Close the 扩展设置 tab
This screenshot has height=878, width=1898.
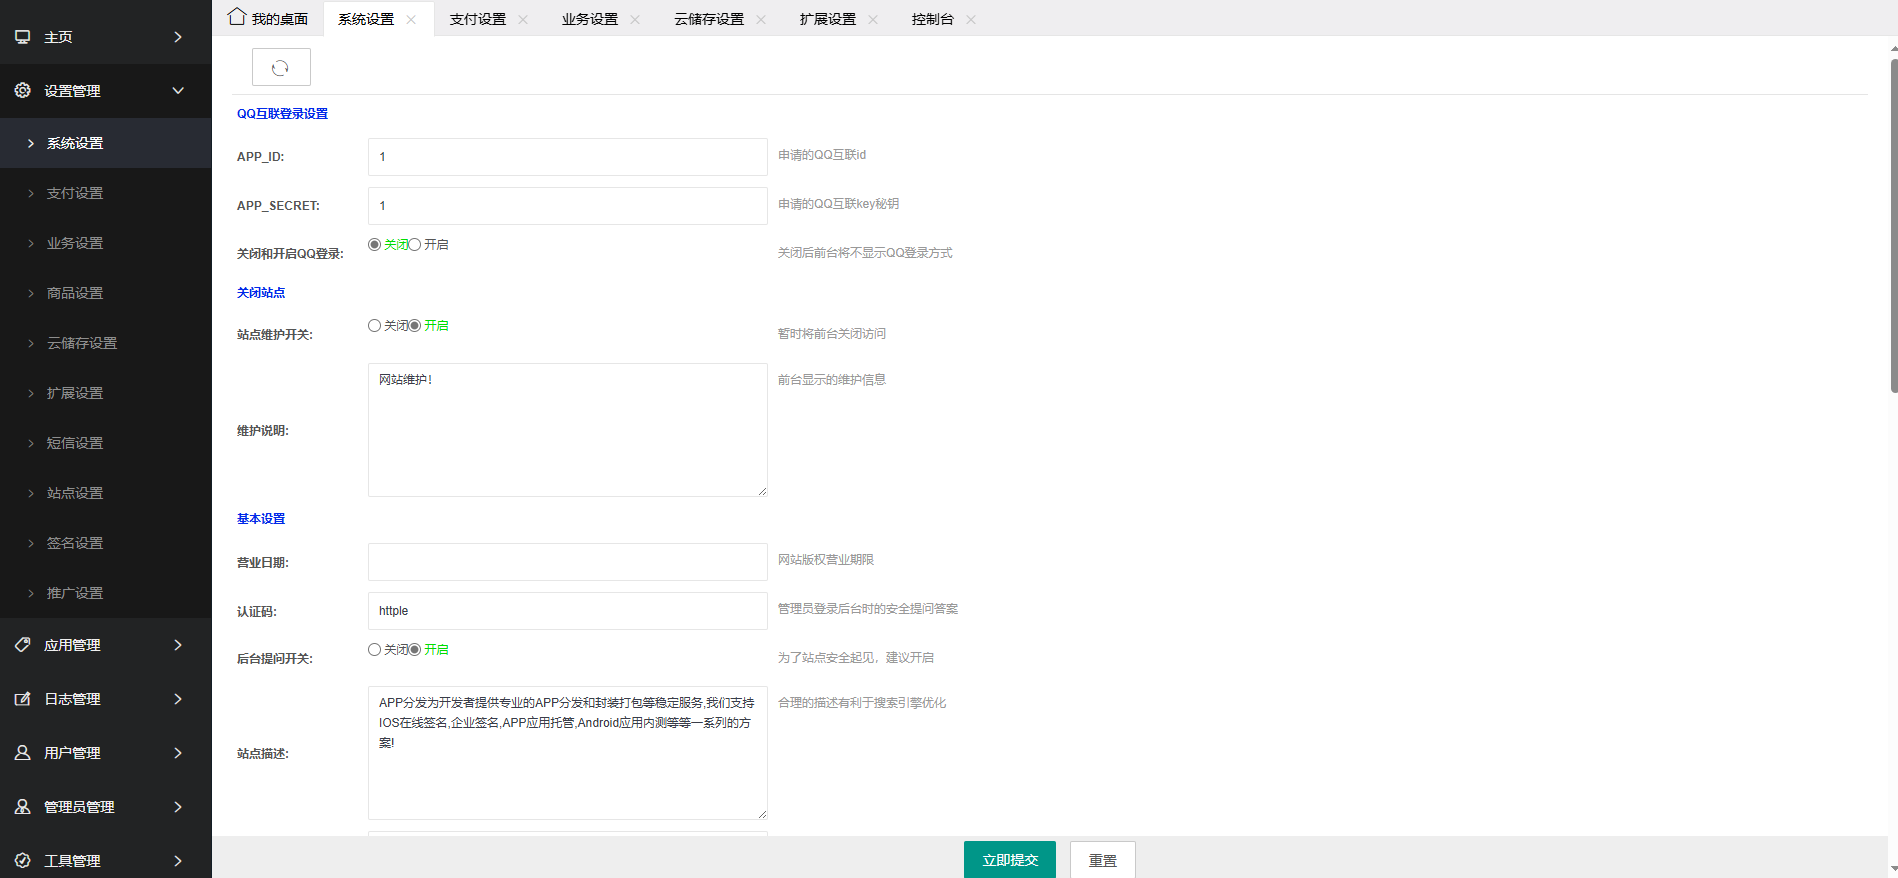(x=873, y=20)
